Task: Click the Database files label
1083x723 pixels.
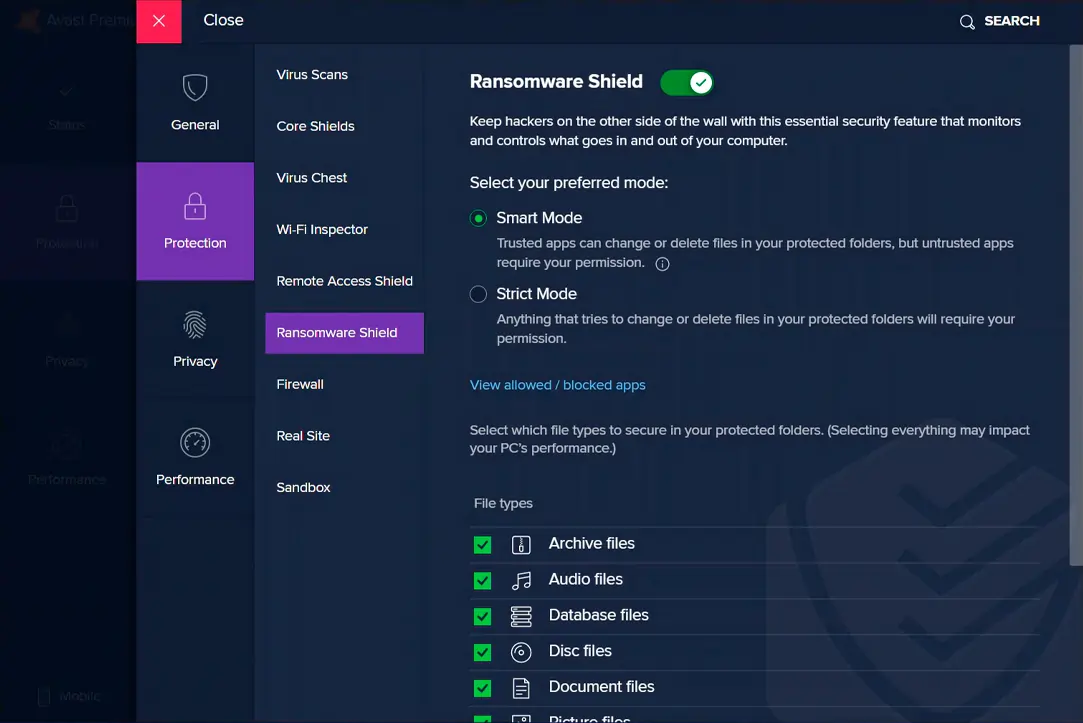Action: 598,615
